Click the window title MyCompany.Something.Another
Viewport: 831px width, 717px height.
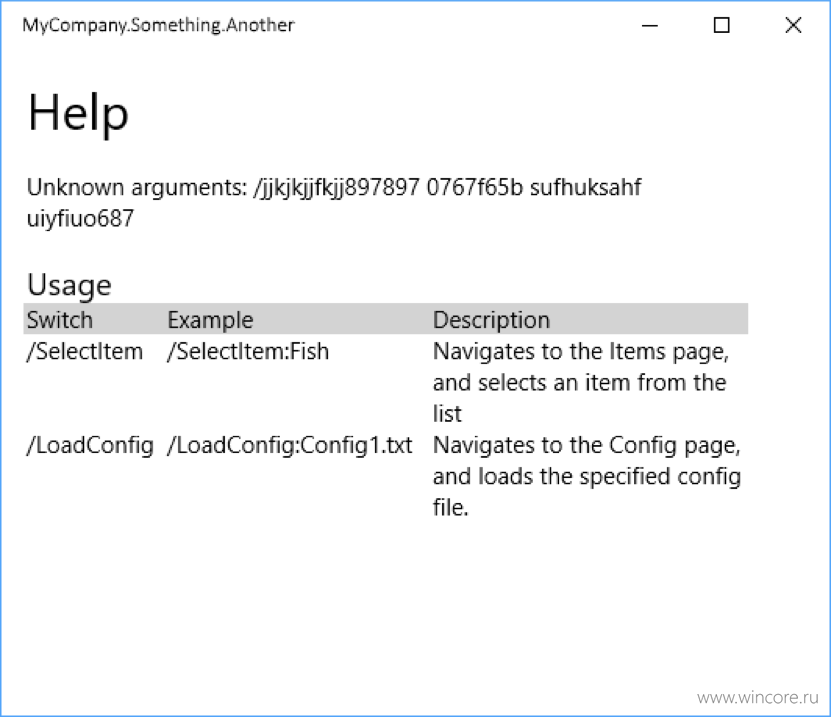(158, 25)
